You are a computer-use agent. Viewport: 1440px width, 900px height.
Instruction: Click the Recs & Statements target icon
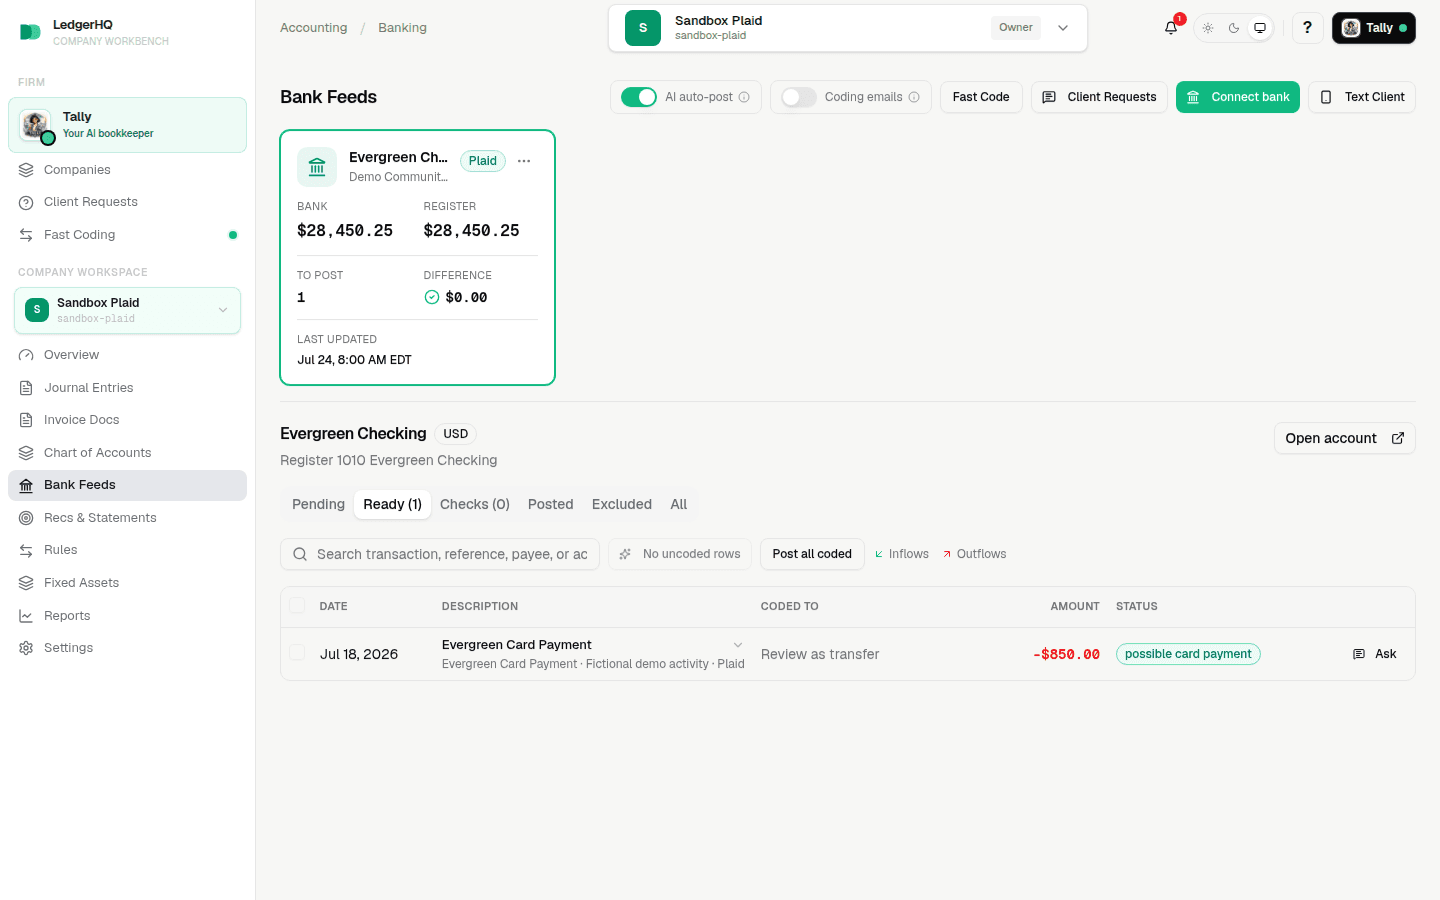26,518
